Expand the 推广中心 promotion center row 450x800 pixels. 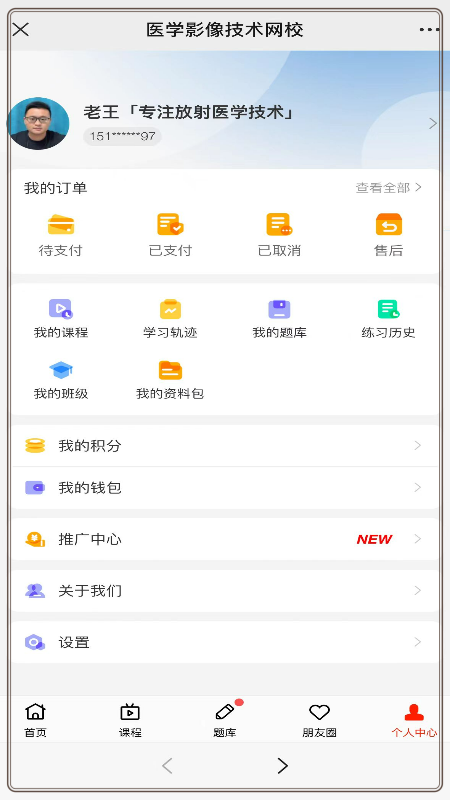225,539
